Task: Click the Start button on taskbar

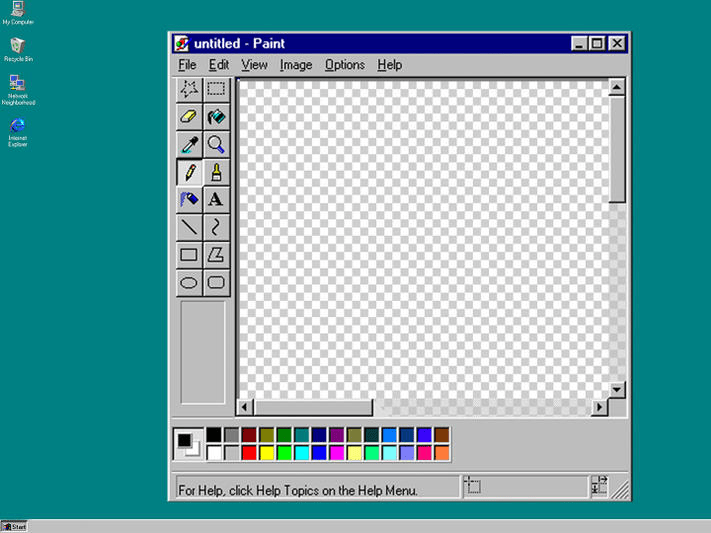Action: point(14,526)
